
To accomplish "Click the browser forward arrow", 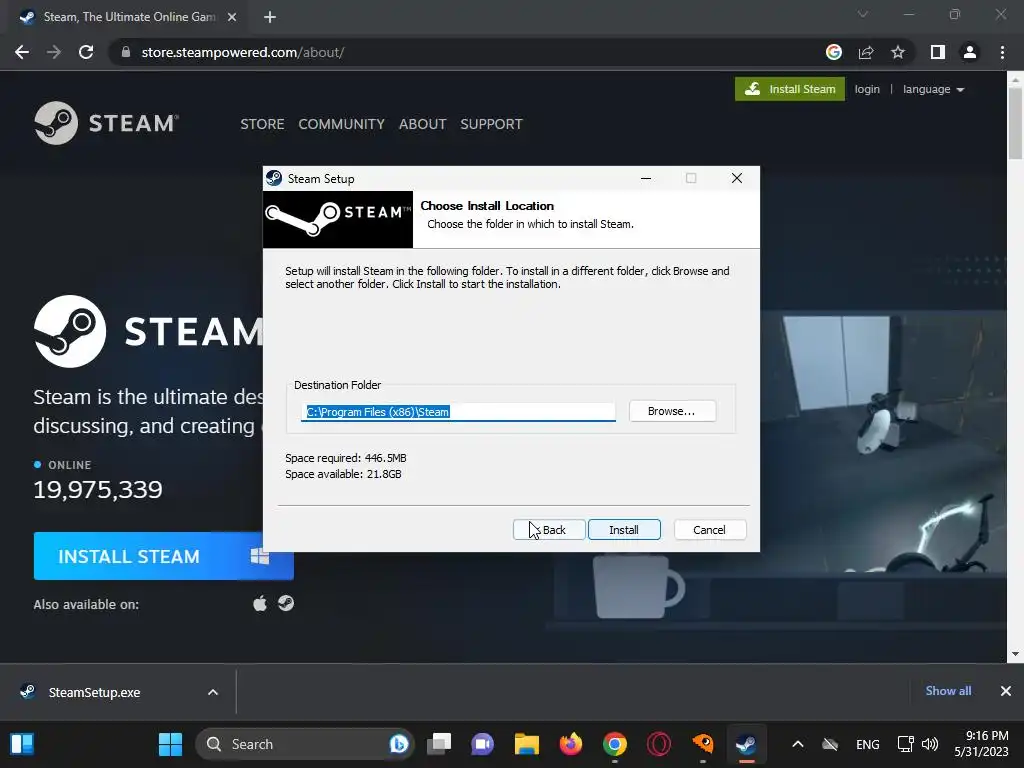I will (x=54, y=52).
